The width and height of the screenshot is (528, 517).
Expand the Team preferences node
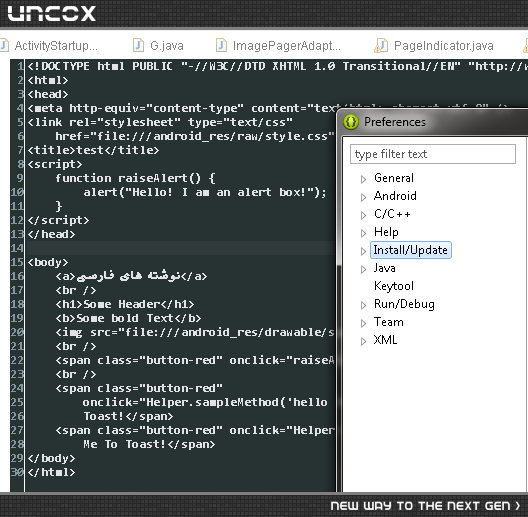click(363, 323)
